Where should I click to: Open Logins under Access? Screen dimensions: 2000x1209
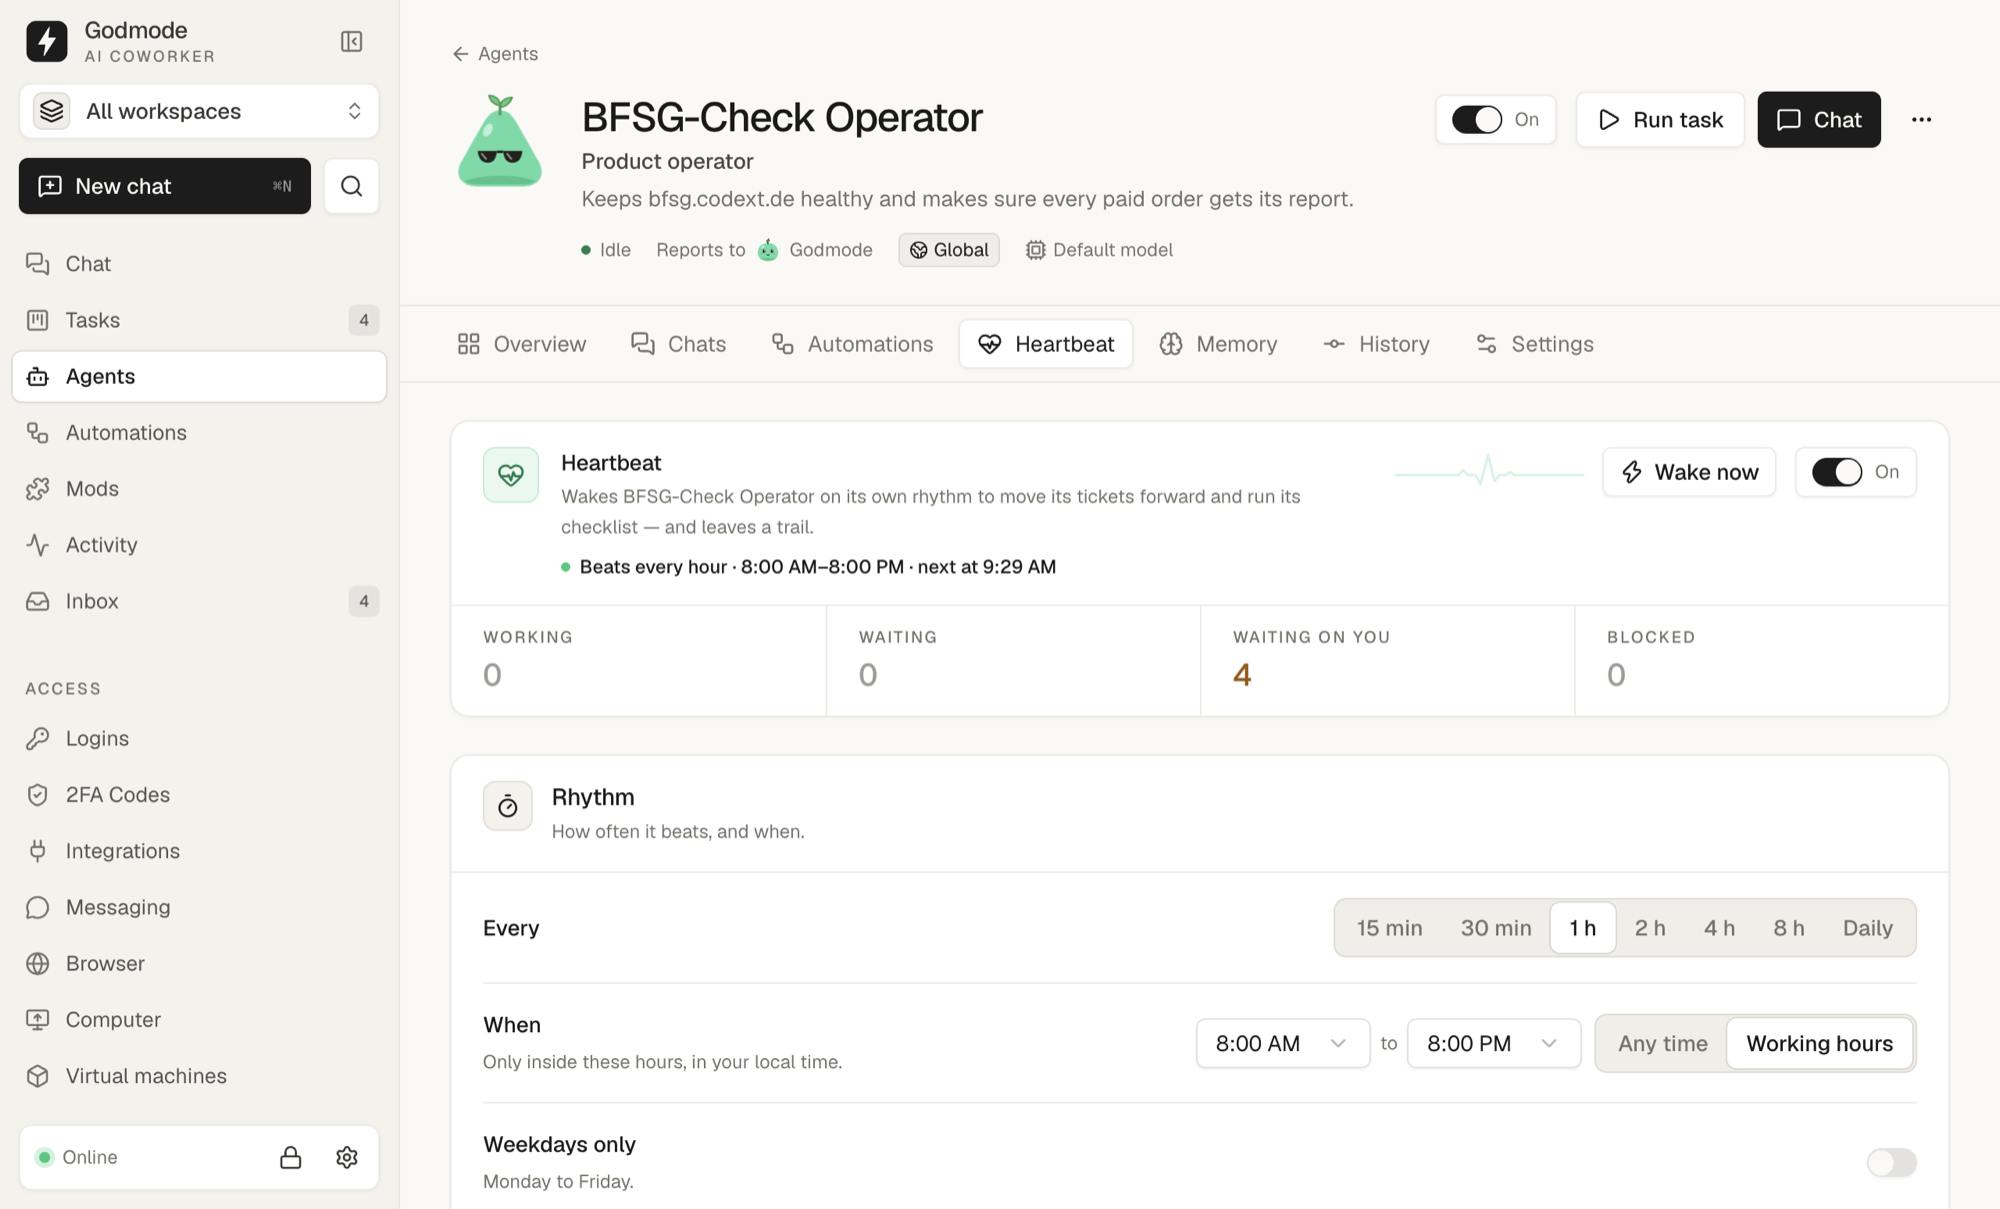tap(199, 738)
